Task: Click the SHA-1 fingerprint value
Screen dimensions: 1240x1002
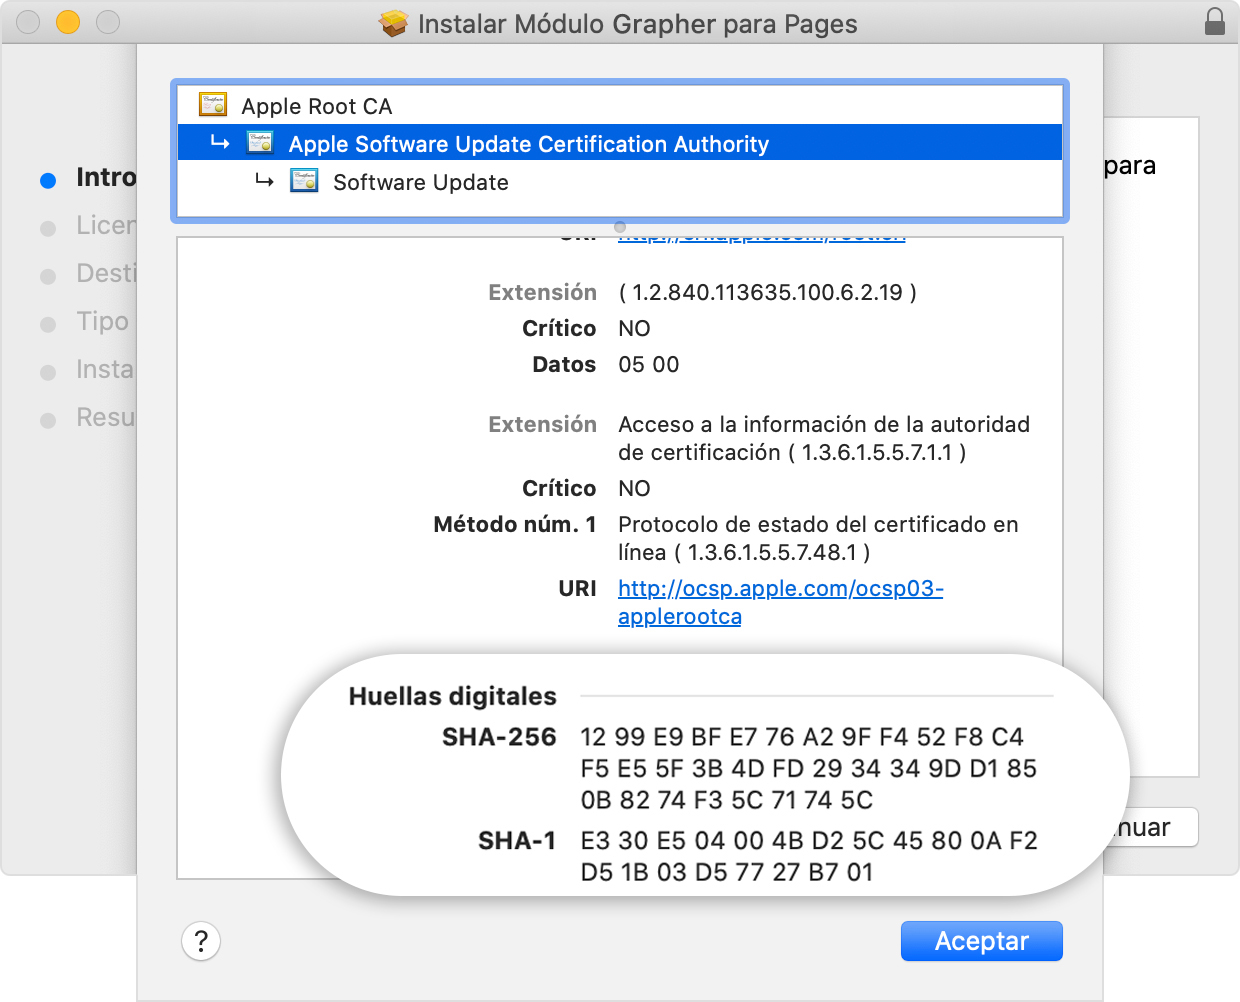Action: coord(809,856)
